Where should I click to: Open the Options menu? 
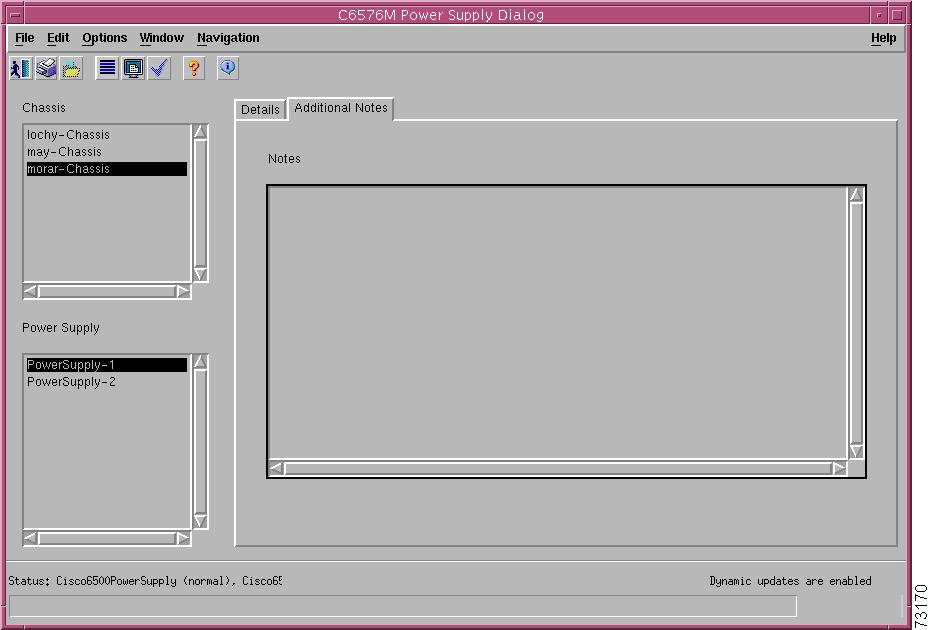[105, 38]
